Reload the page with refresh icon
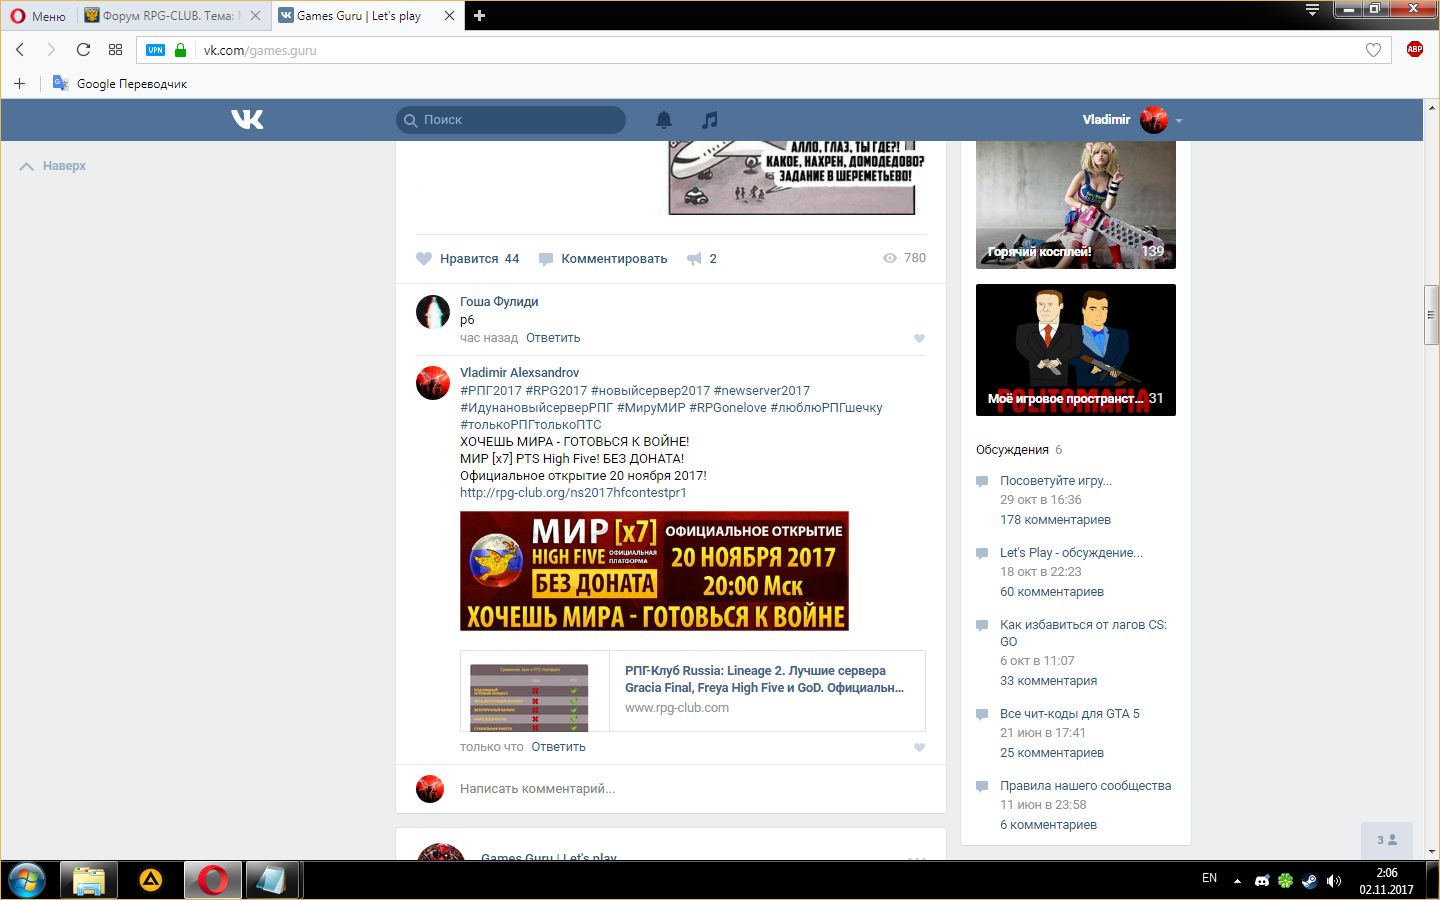 [x=83, y=50]
